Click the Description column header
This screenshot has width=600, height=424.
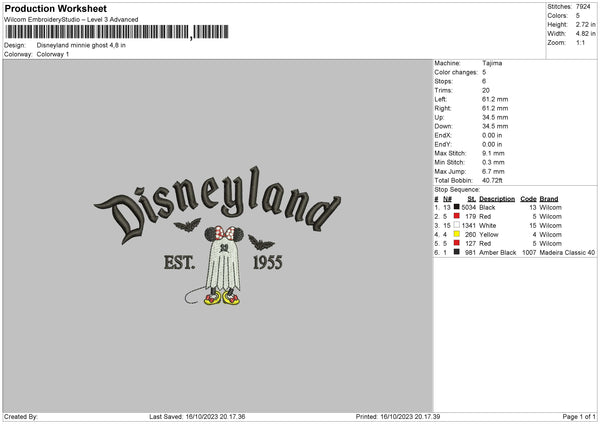[x=497, y=199]
